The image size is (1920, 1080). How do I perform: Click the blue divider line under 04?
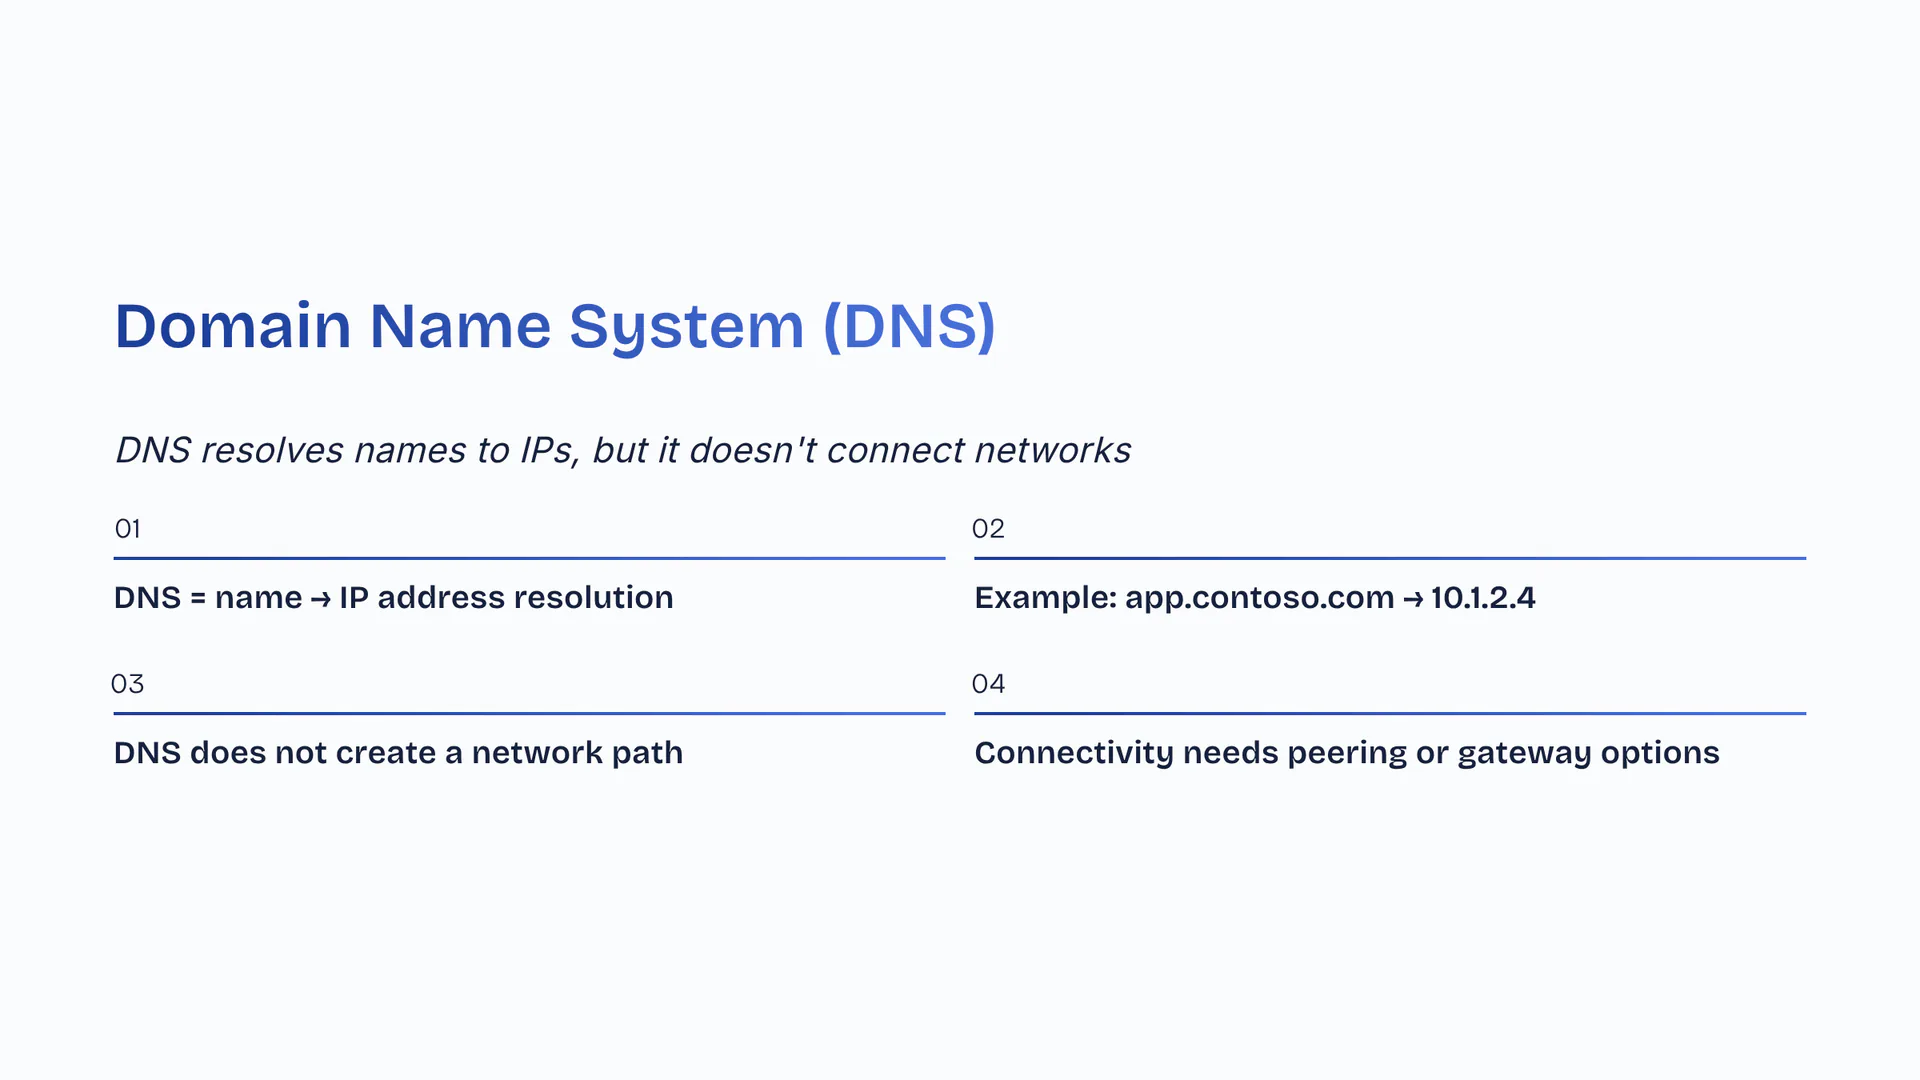click(x=1389, y=713)
